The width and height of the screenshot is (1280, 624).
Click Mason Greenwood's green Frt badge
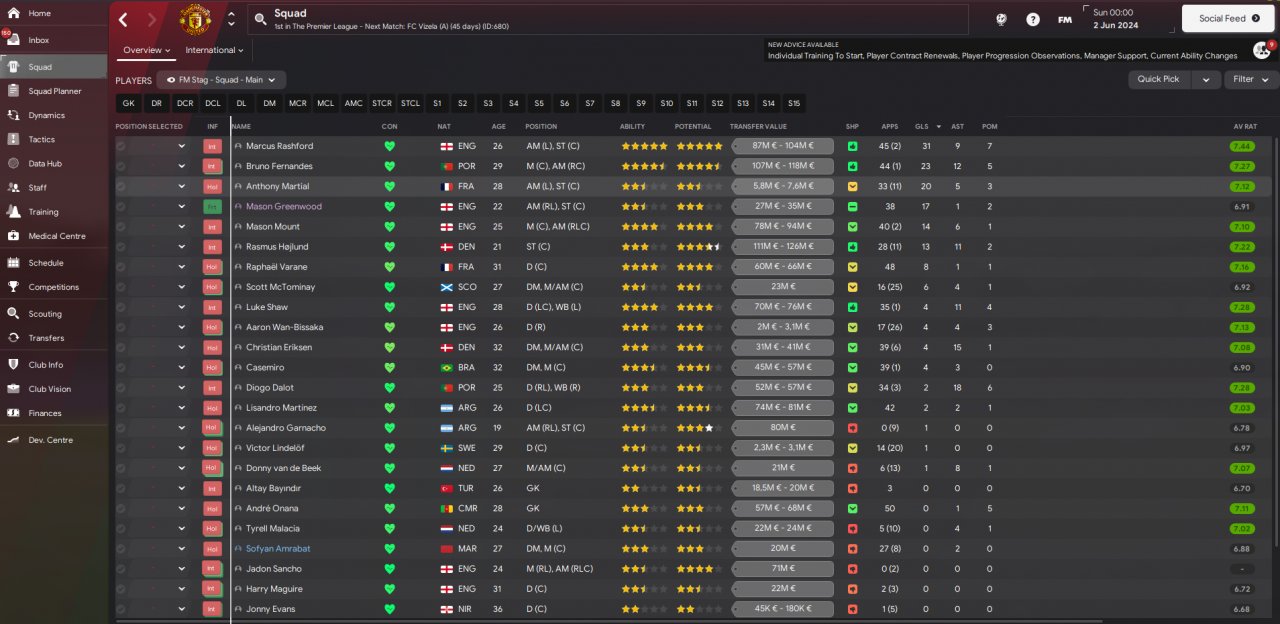coord(212,206)
